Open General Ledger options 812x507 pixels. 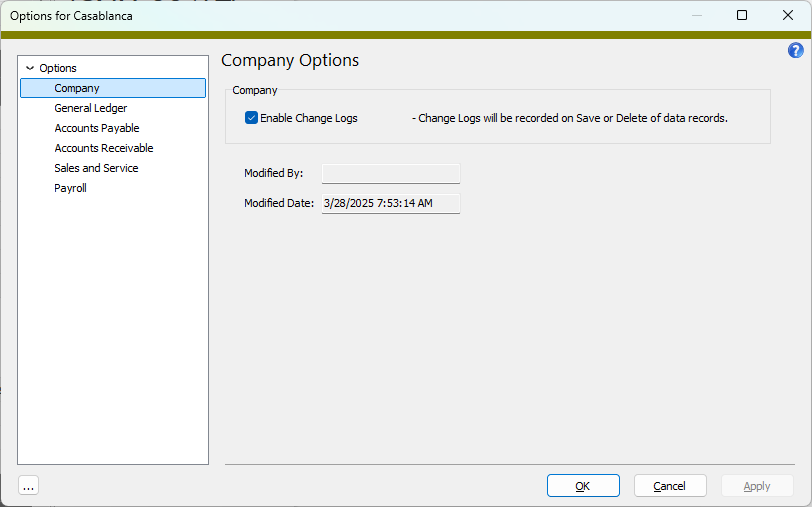(91, 108)
